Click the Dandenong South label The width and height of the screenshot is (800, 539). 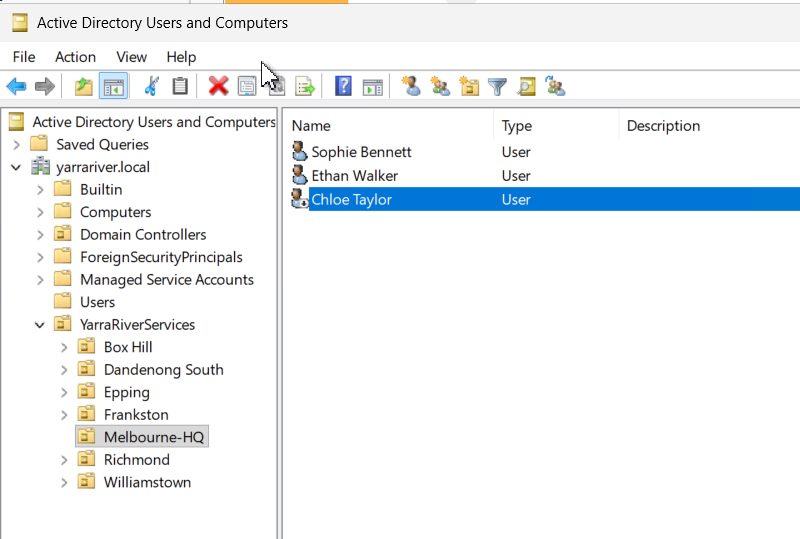[x=164, y=370]
